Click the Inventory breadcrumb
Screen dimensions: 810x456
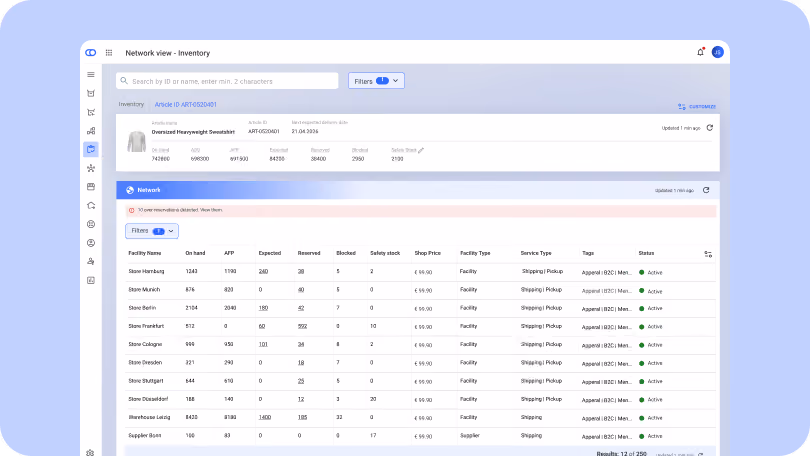tap(131, 104)
